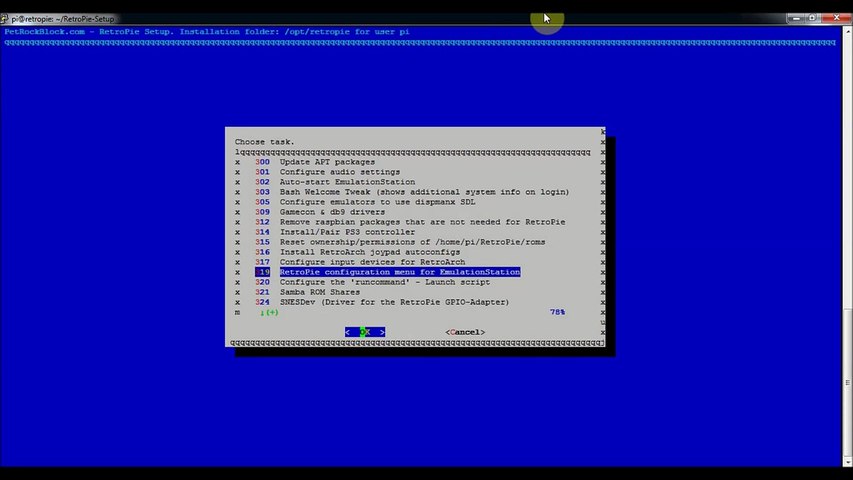This screenshot has width=853, height=480.
Task: Select 300 Update APT packages
Action: point(315,162)
